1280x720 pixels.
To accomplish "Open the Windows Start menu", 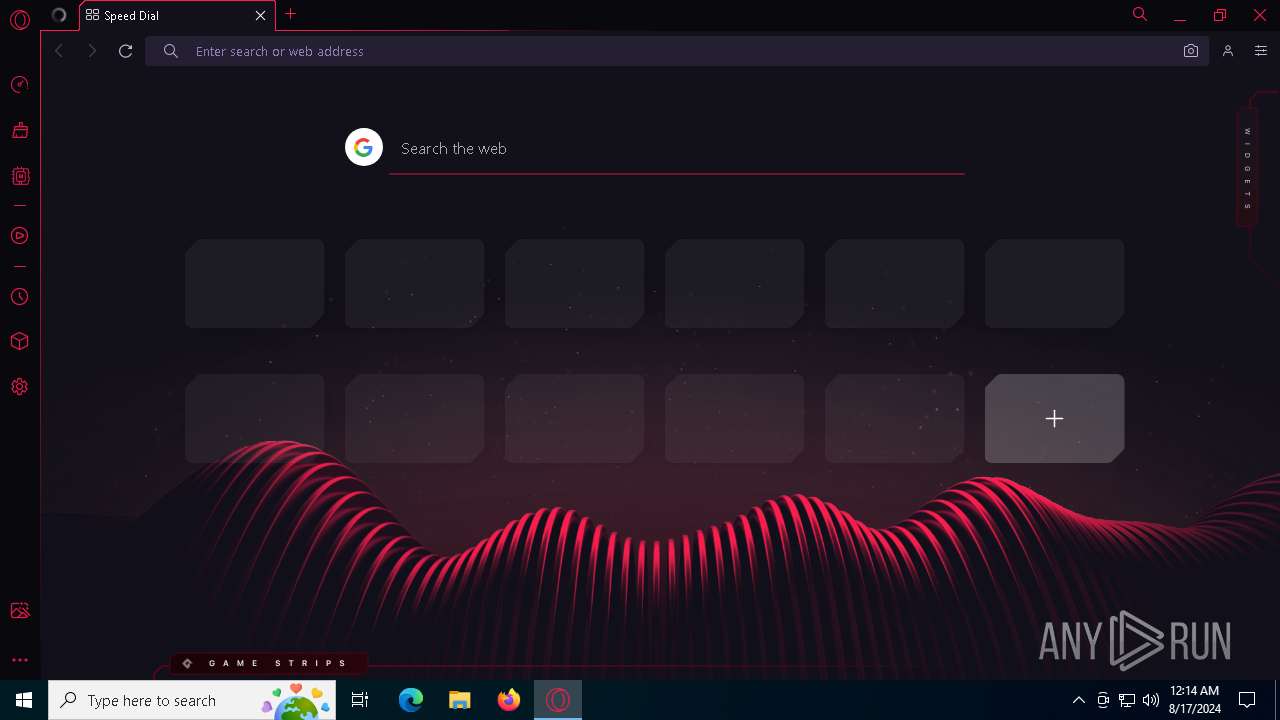I will (24, 700).
